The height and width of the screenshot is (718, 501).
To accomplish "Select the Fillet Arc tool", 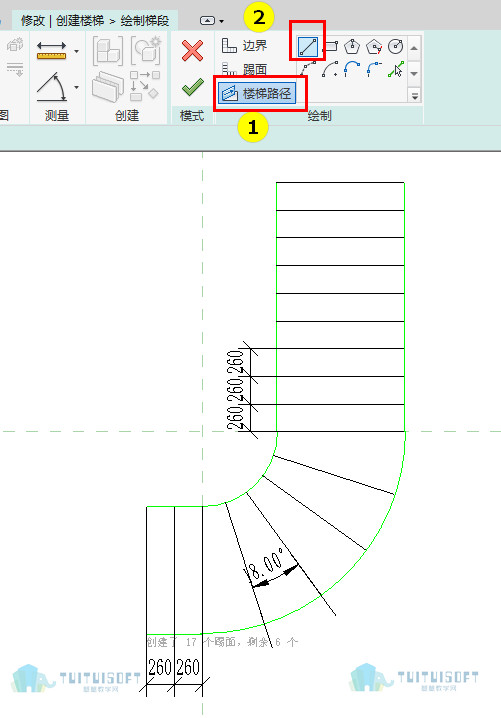I will [x=374, y=69].
